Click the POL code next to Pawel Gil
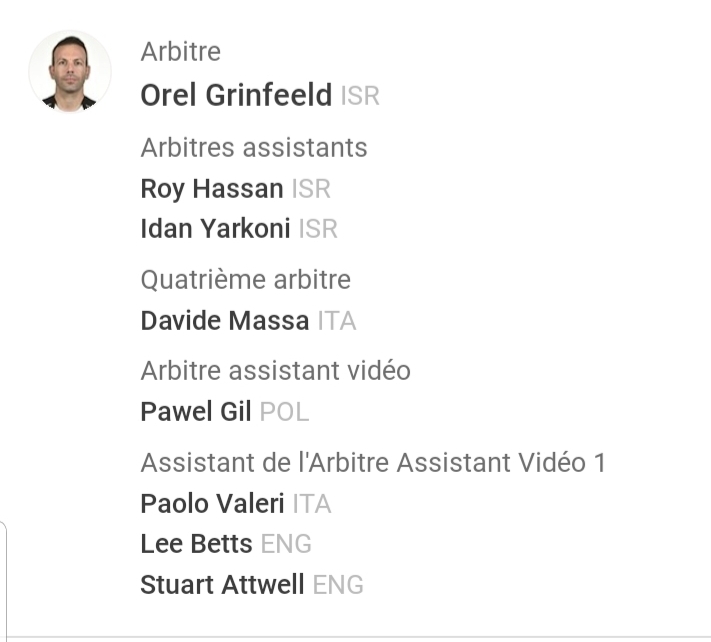The image size is (711, 642). [284, 411]
